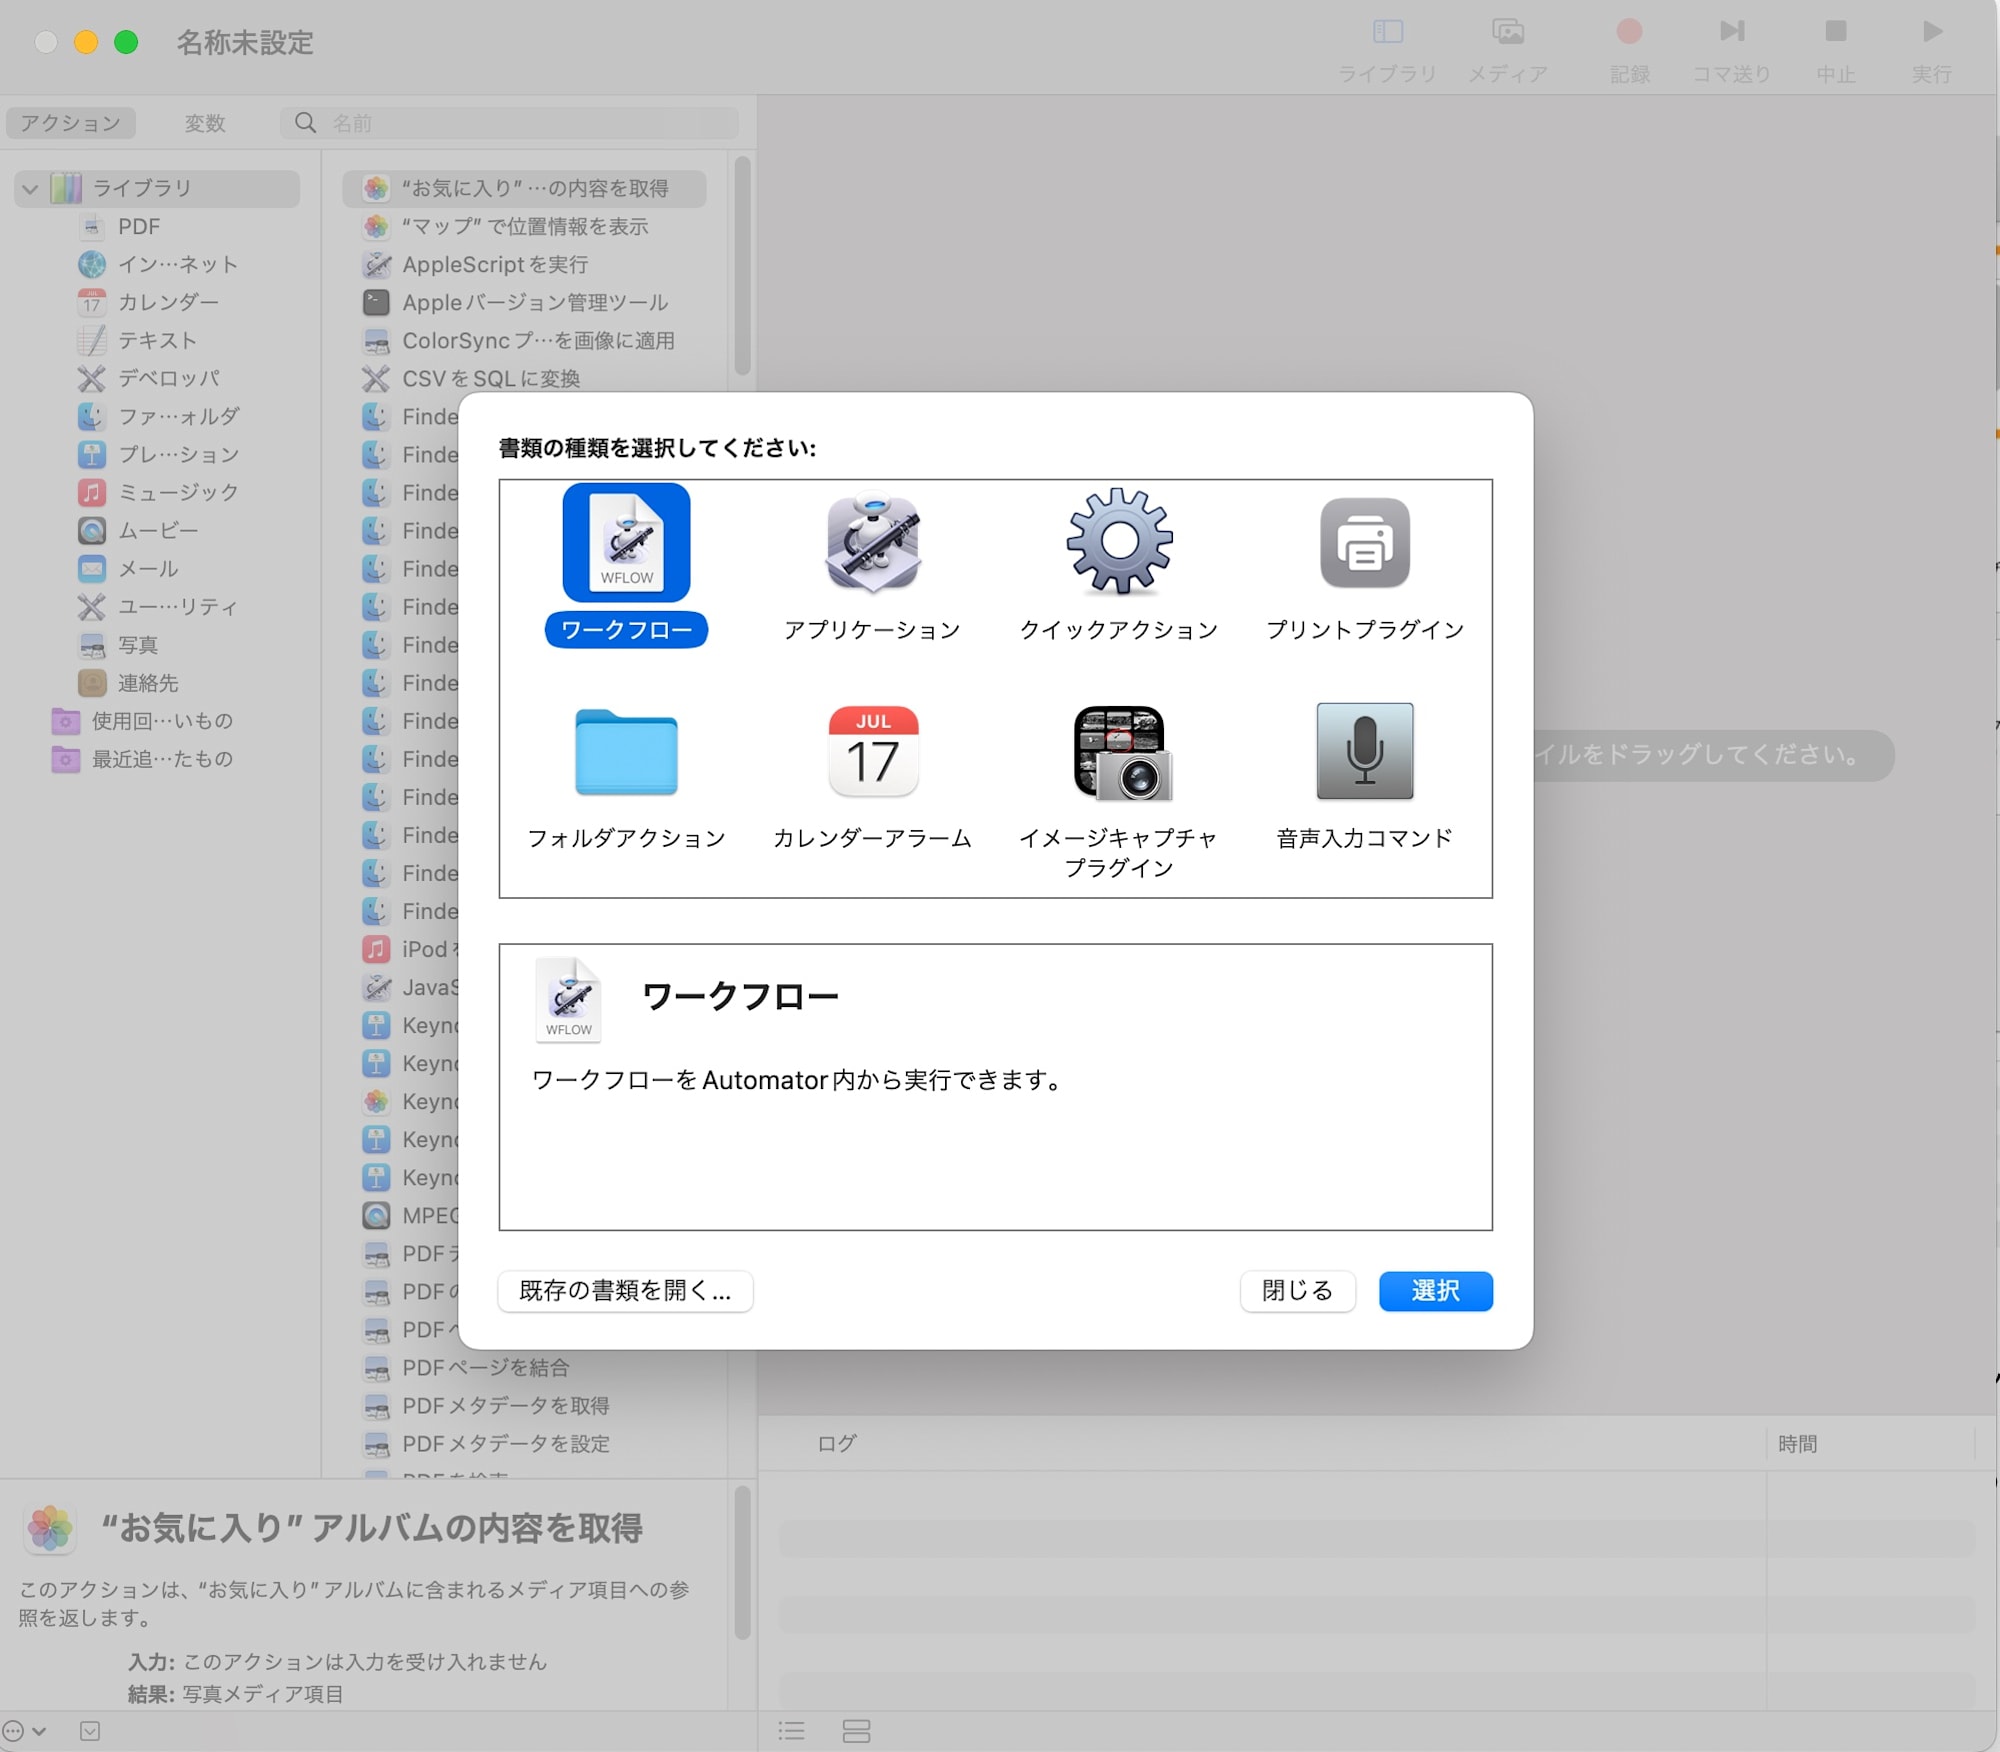Toggle the ライブラリ toolbar icon
Viewport: 2000px width, 1752px height.
(x=1387, y=32)
